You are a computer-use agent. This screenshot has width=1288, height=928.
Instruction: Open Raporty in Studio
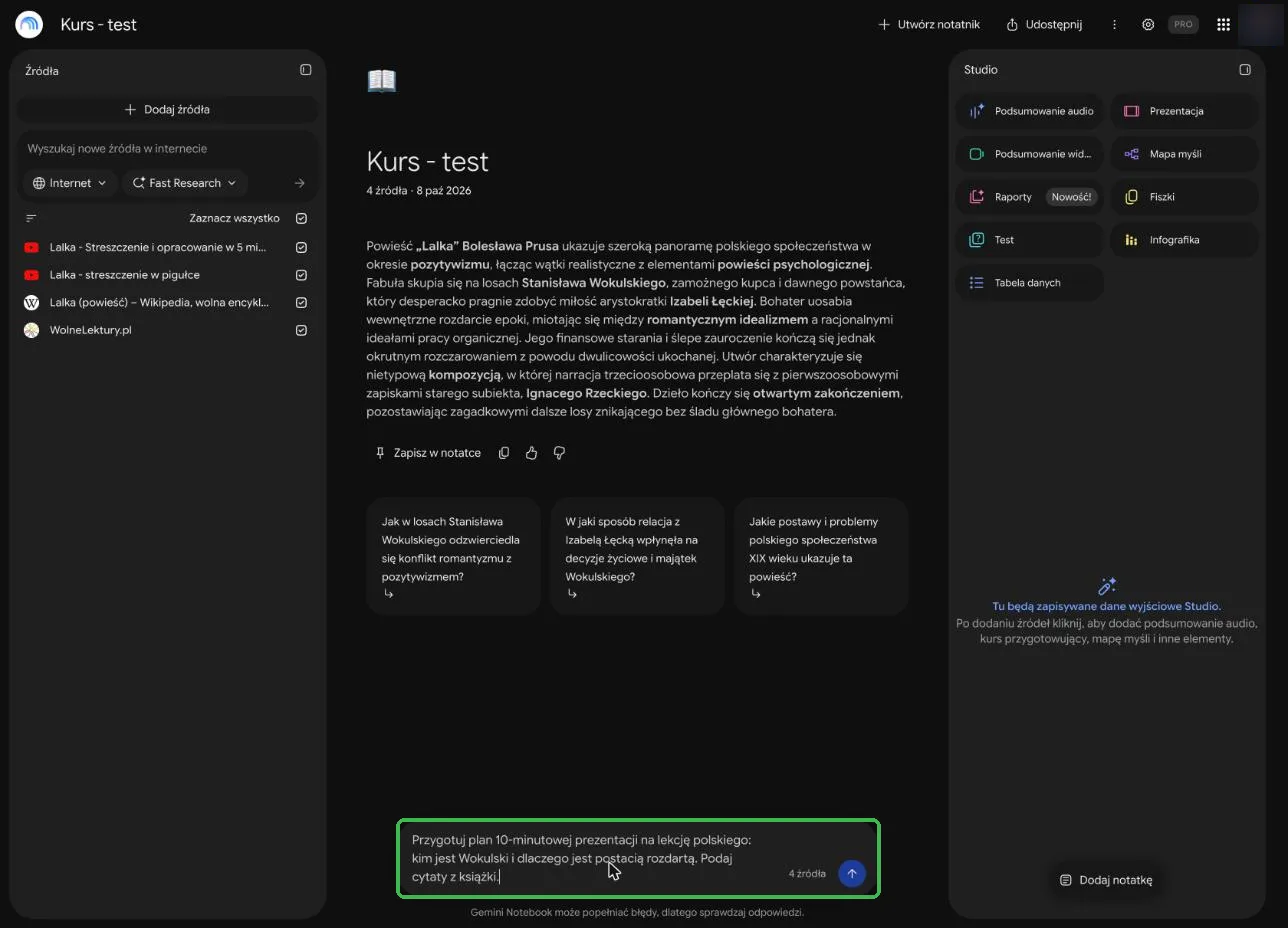point(1030,197)
